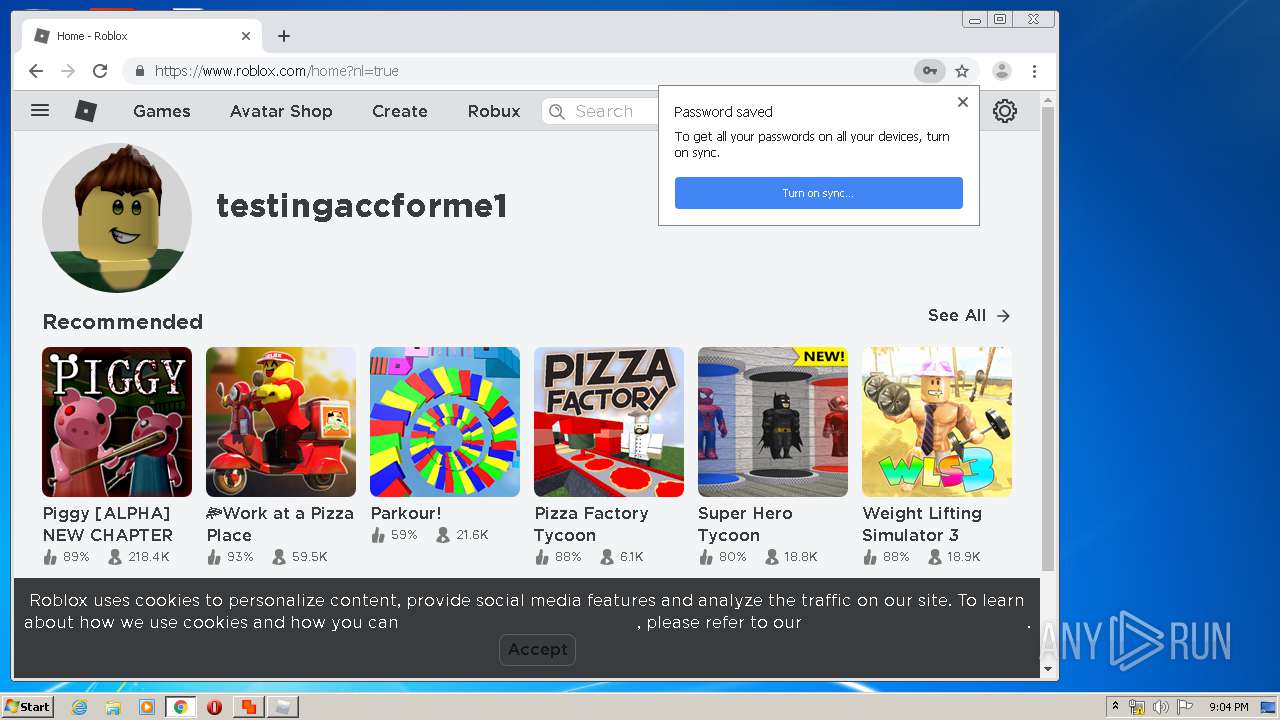Click the page vertical scrollbar thumb
The width and height of the screenshot is (1280, 720).
point(1048,338)
